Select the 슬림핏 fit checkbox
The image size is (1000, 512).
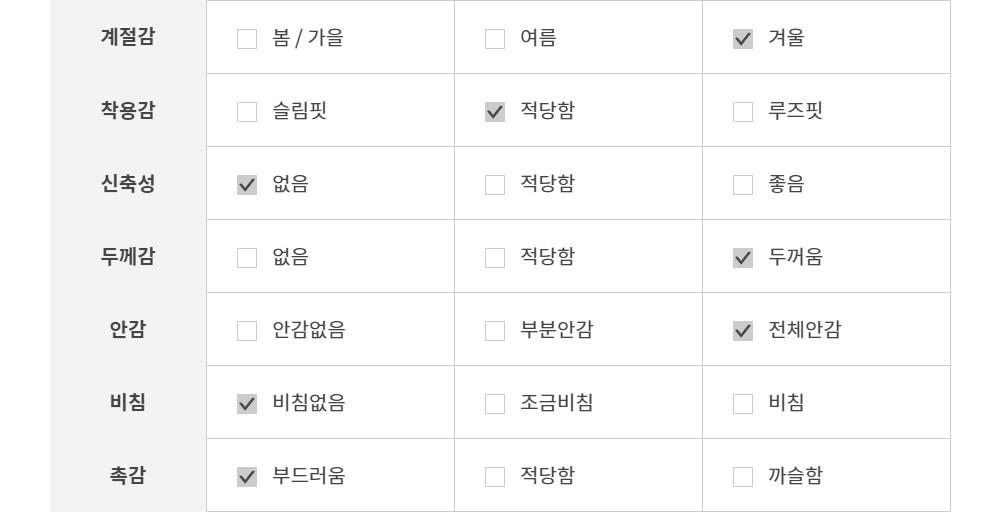247,112
